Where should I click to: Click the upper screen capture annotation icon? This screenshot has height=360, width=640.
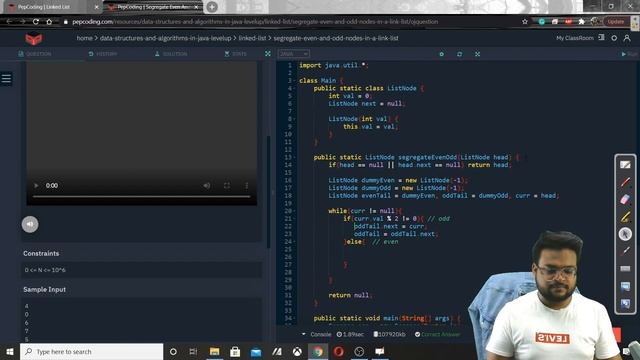(x=625, y=286)
